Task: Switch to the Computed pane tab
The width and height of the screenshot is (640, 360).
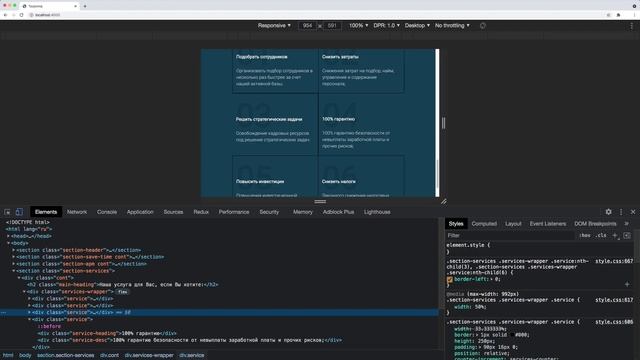Action: click(484, 224)
